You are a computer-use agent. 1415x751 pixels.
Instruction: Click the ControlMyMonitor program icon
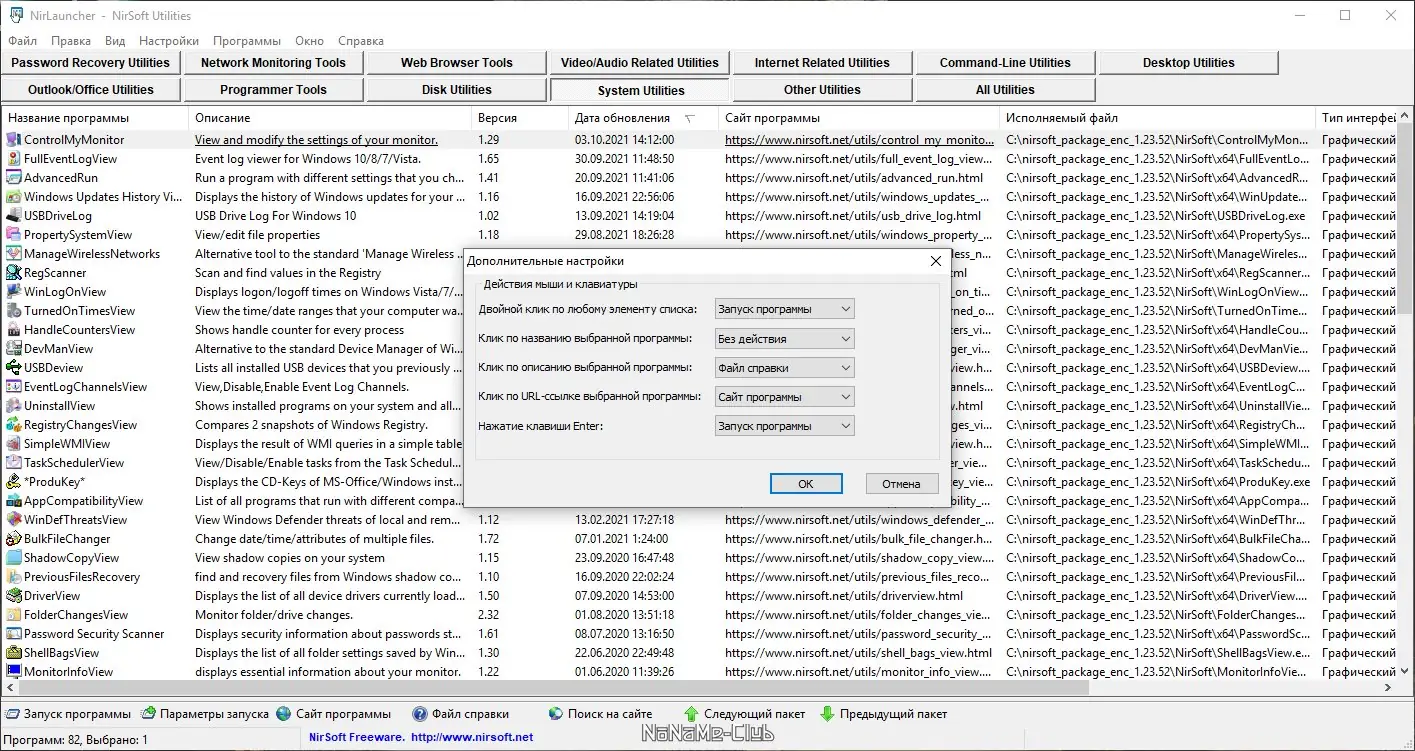[13, 140]
